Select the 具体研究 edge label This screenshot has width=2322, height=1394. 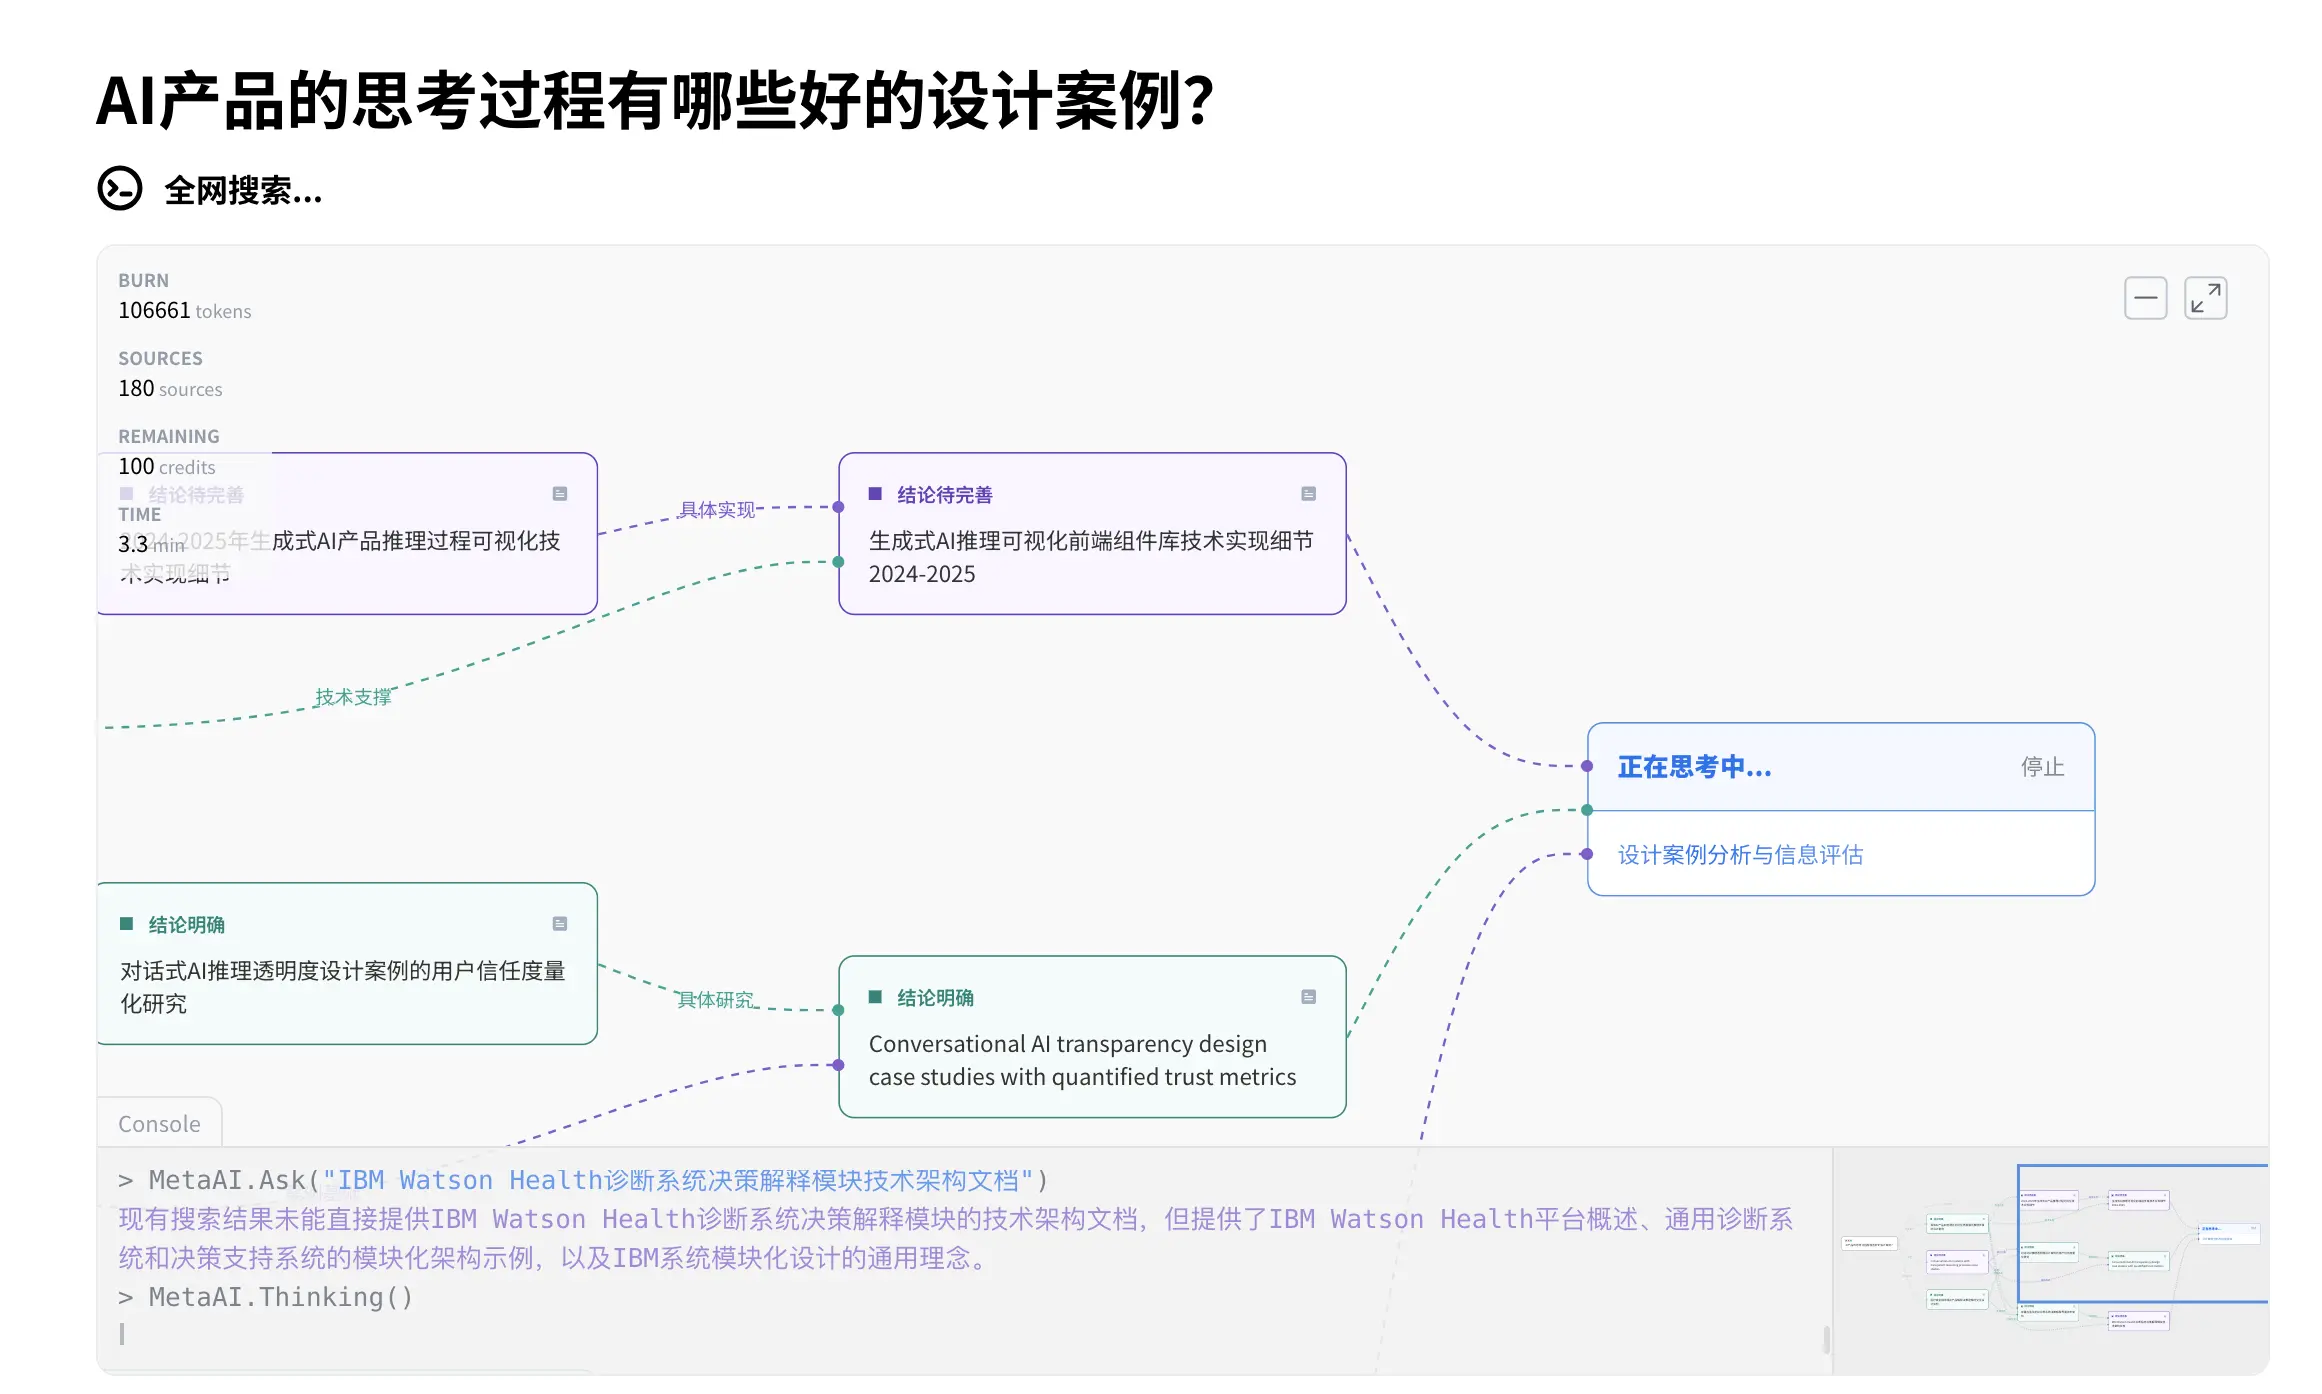click(x=716, y=1000)
